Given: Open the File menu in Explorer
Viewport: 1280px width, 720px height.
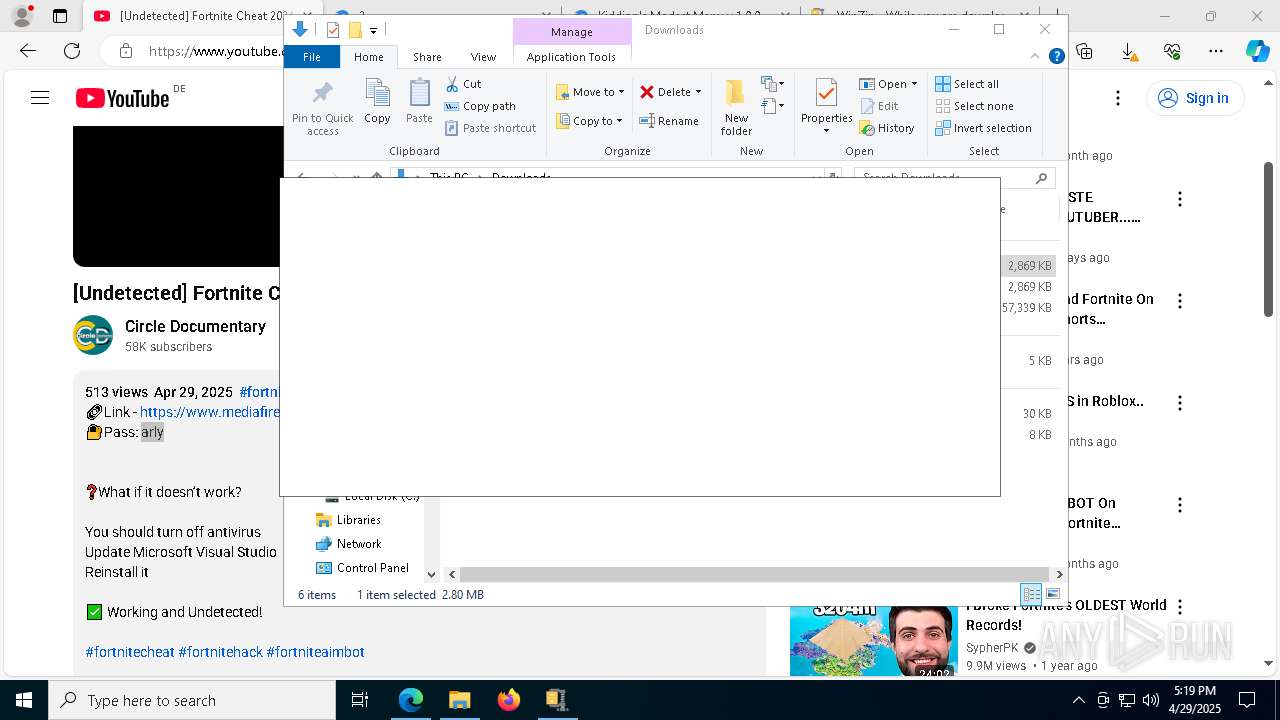Looking at the screenshot, I should click(312, 57).
